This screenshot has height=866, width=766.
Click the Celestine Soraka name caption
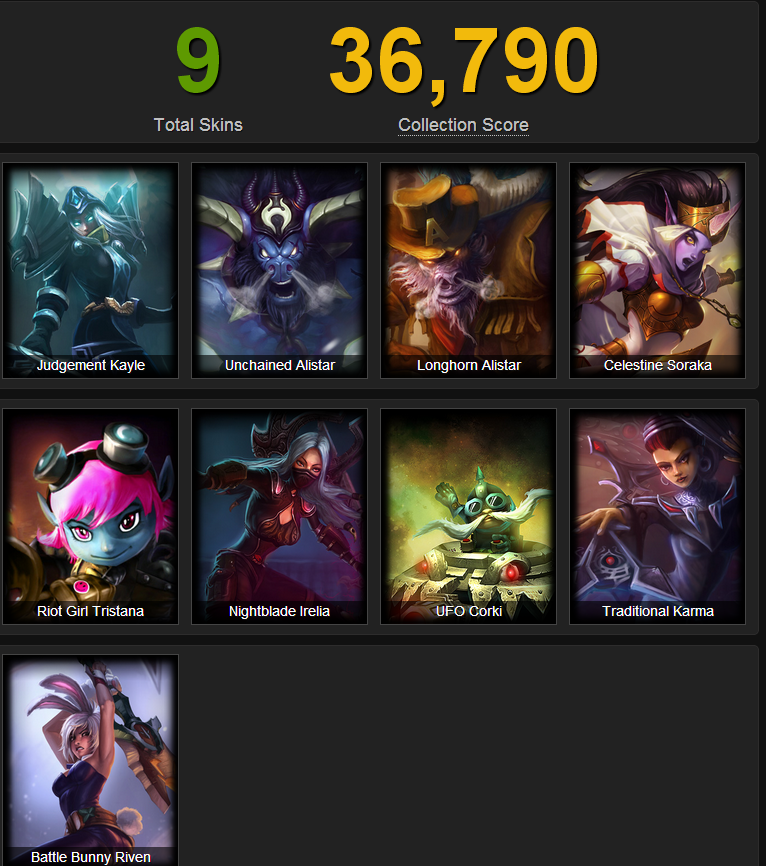pyautogui.click(x=658, y=365)
